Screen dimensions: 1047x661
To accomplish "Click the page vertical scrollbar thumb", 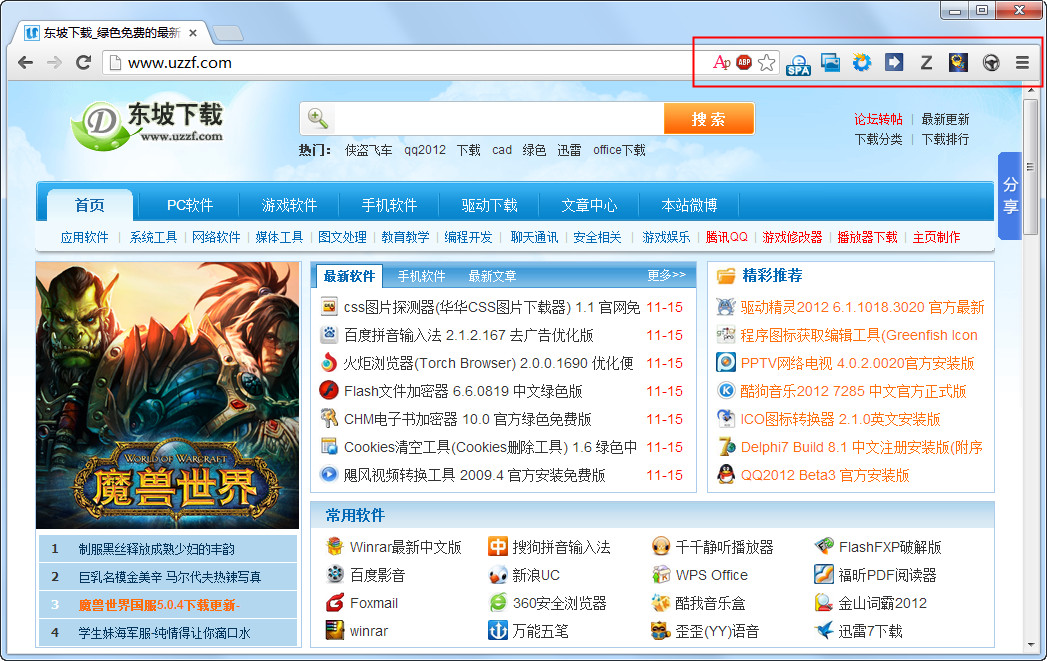I will (1030, 167).
